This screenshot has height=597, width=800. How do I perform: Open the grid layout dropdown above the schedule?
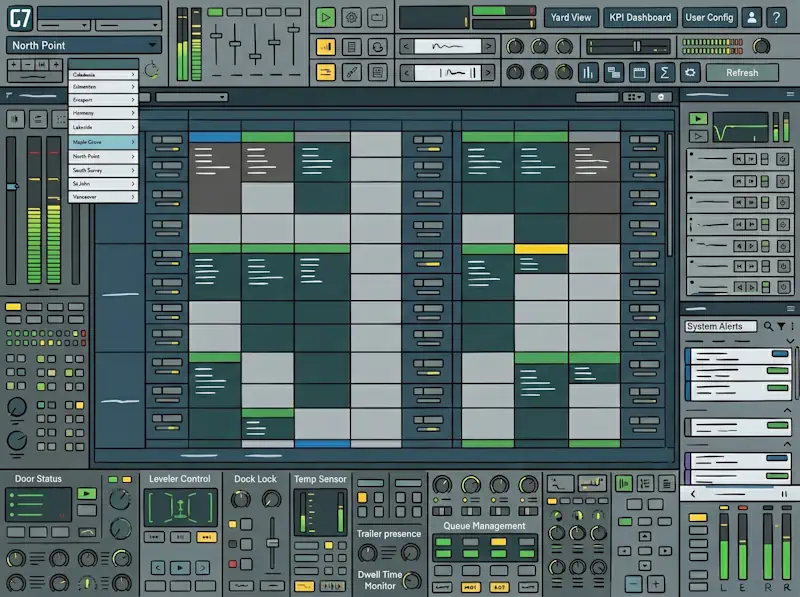634,97
